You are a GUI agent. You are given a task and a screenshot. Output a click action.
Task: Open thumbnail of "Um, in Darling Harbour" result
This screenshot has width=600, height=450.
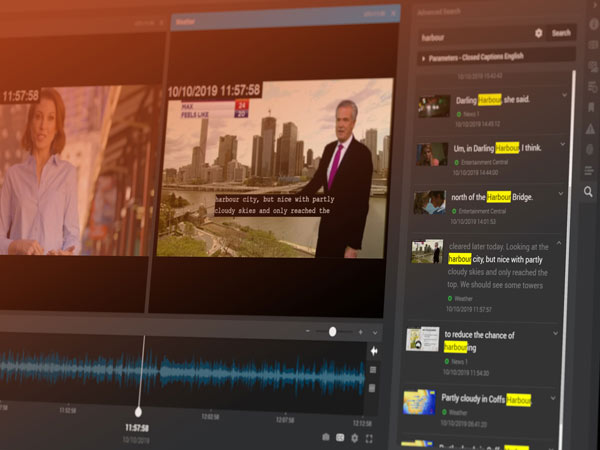tap(432, 154)
